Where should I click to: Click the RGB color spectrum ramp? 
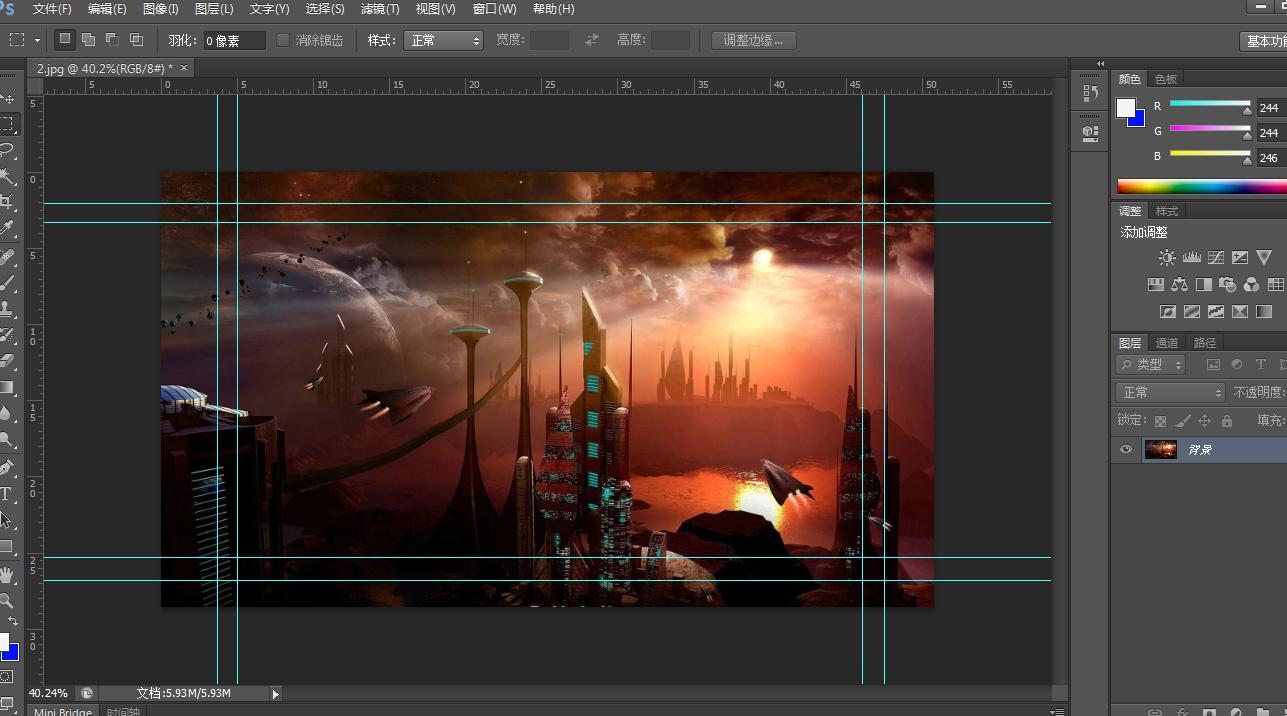point(1201,186)
